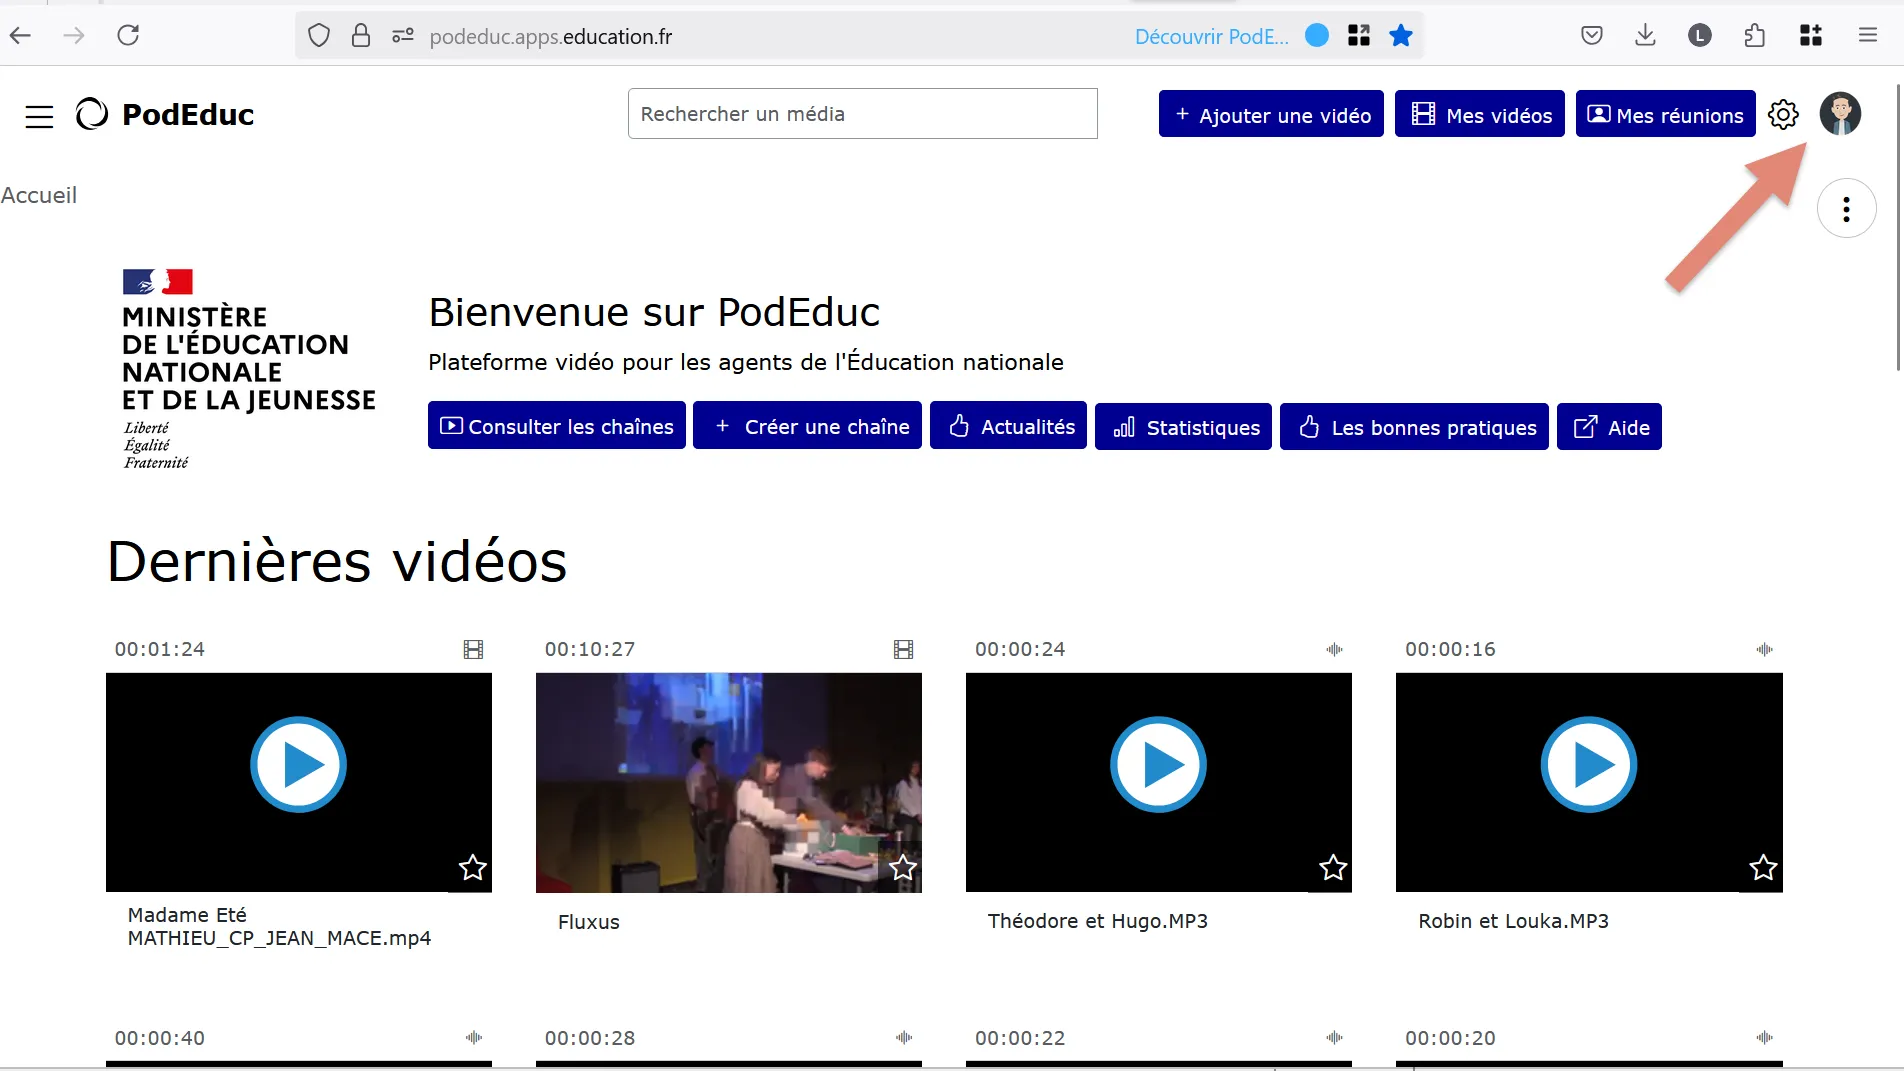
Task: Open the four-squares grid toolbar icon
Action: pyautogui.click(x=1811, y=36)
